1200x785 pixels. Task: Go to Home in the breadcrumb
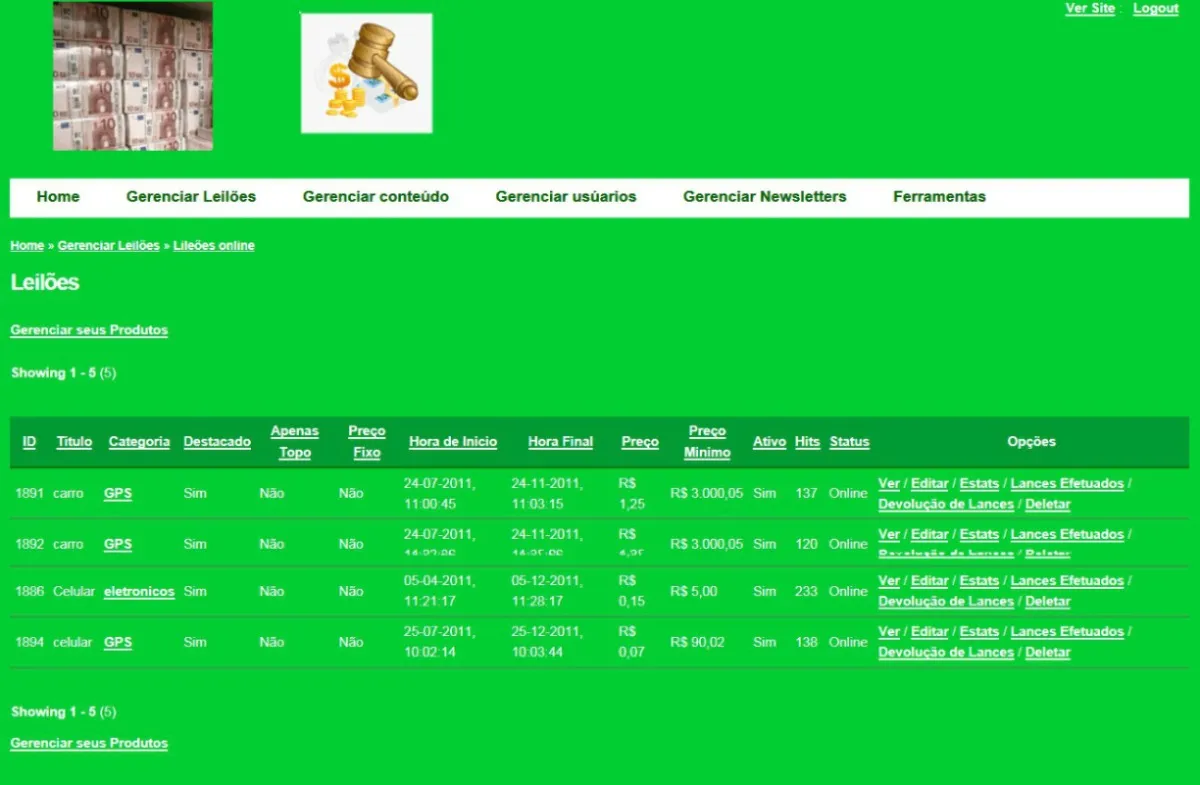click(27, 246)
